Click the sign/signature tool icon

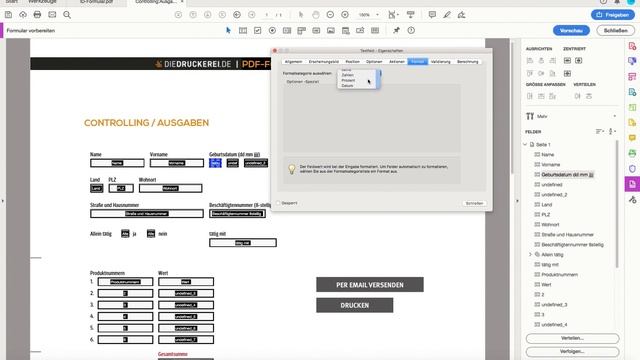point(461,15)
